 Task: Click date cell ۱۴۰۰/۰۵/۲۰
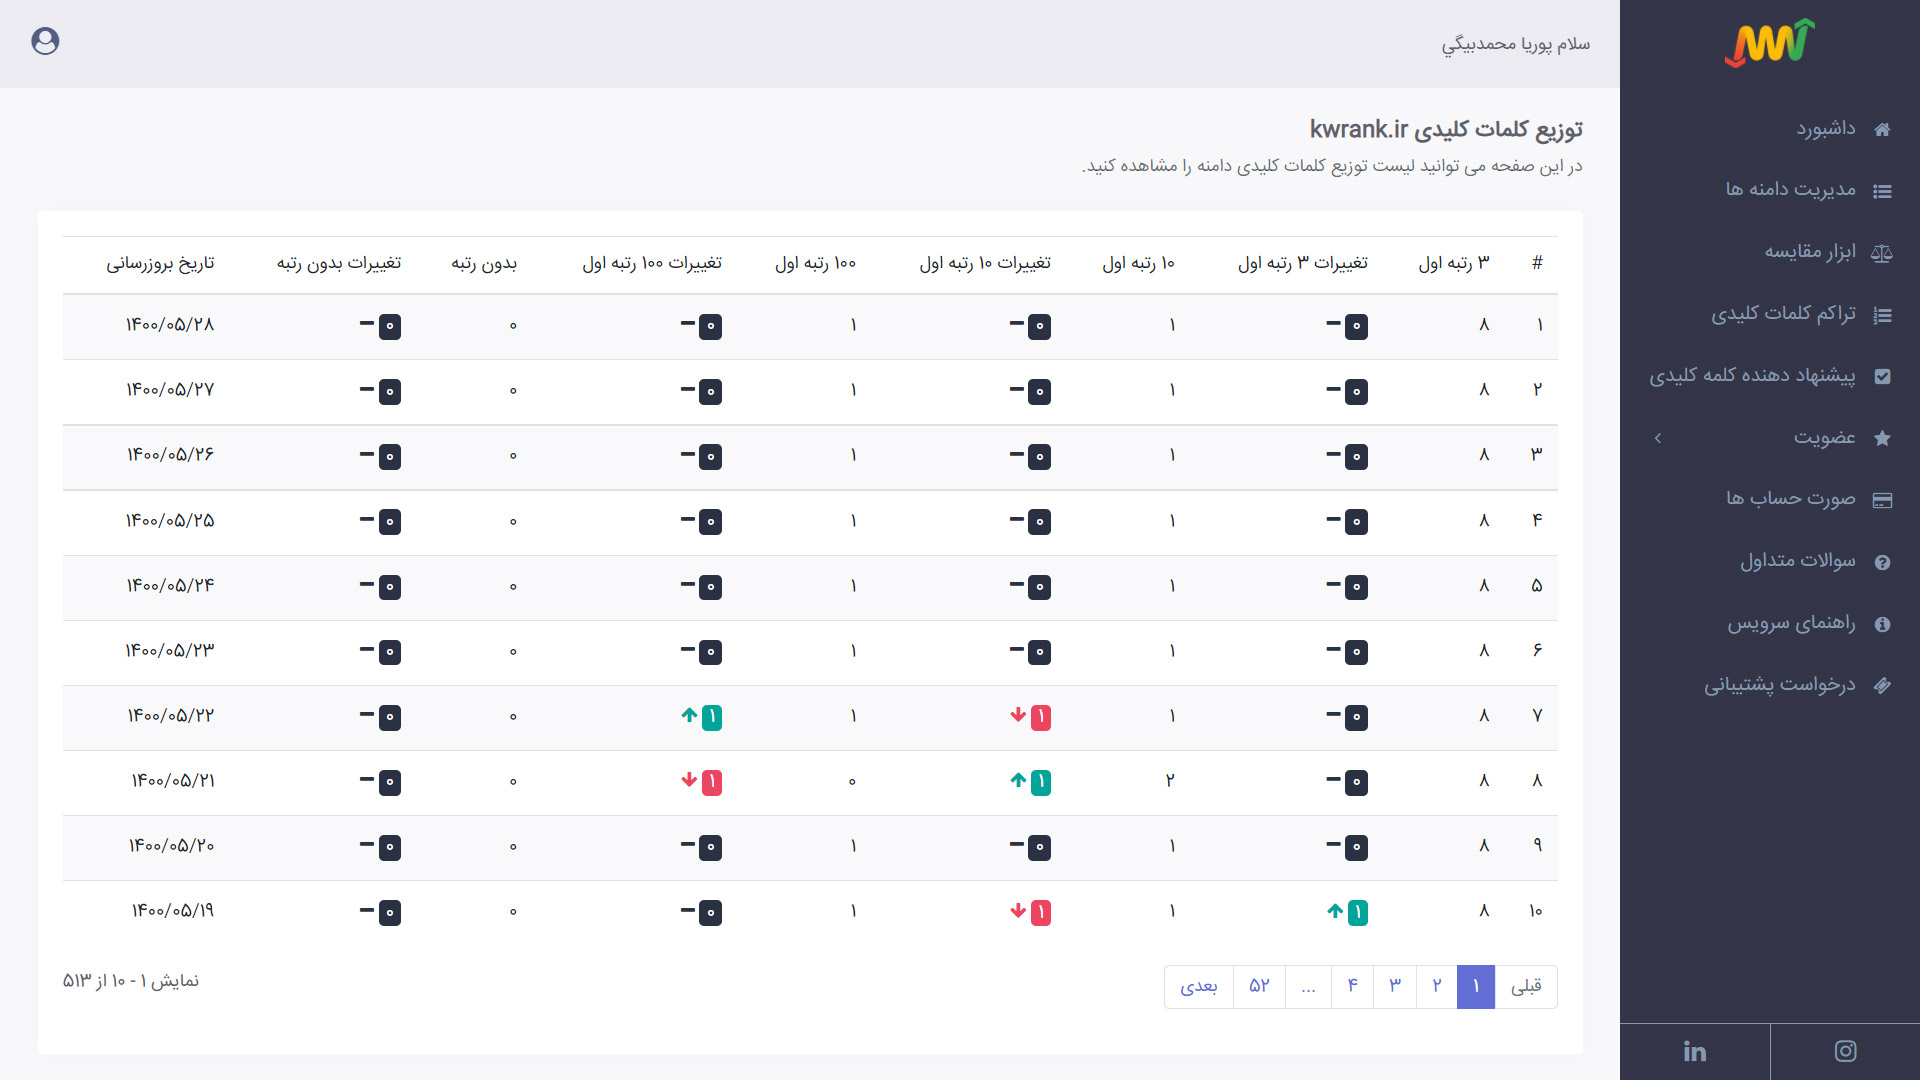pos(171,846)
